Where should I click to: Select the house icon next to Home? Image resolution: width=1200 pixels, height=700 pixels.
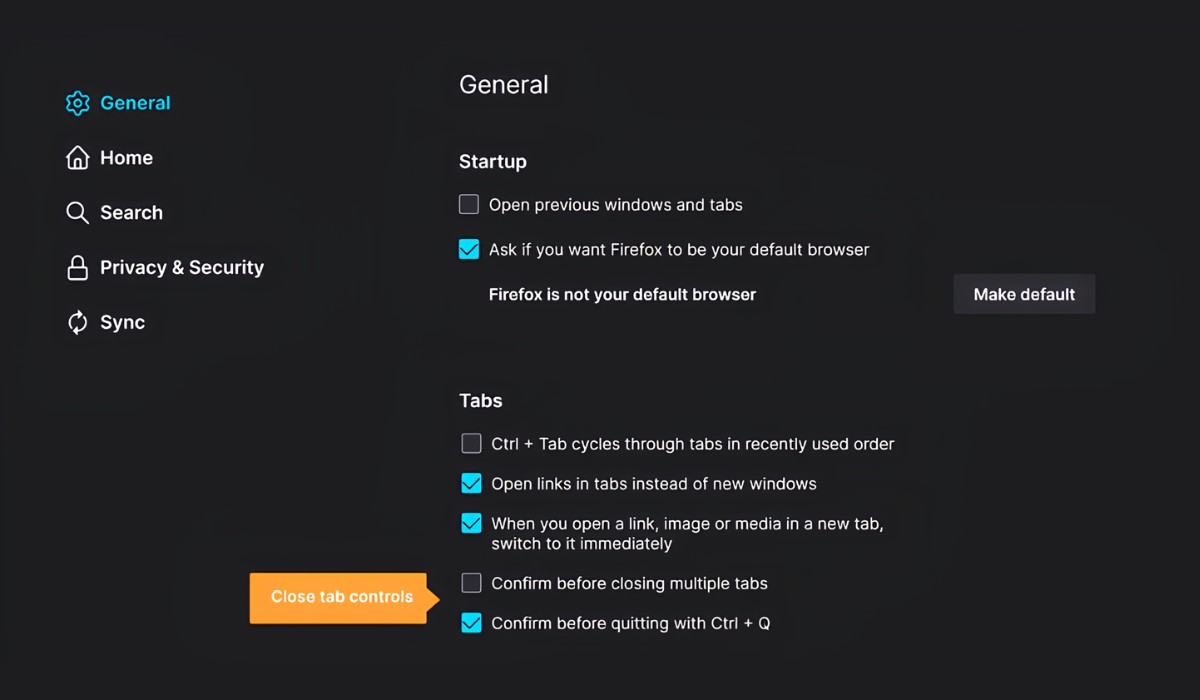click(x=77, y=157)
